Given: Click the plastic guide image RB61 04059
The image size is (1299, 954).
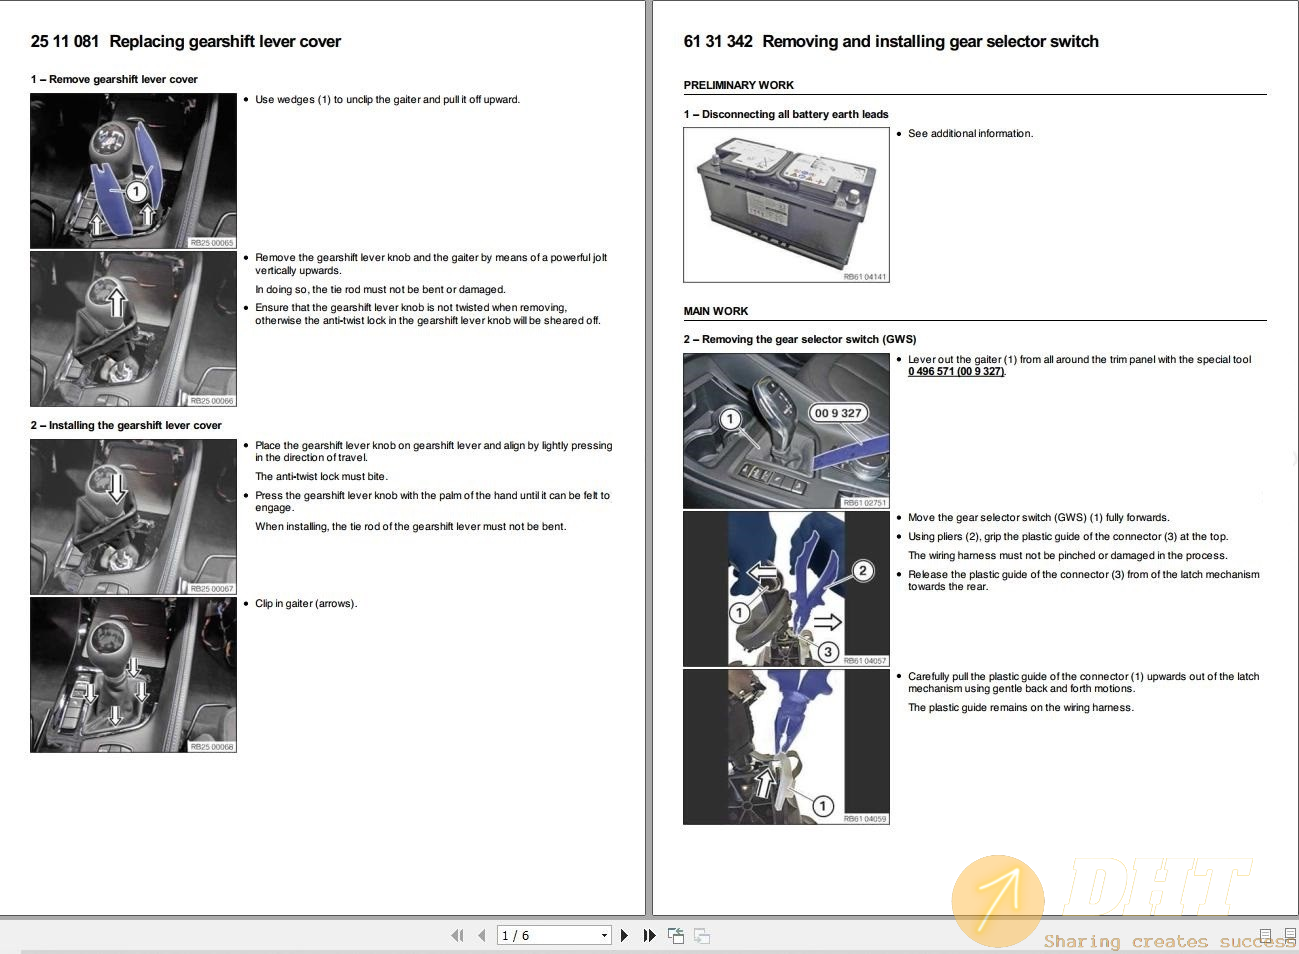Looking at the screenshot, I should (x=786, y=747).
